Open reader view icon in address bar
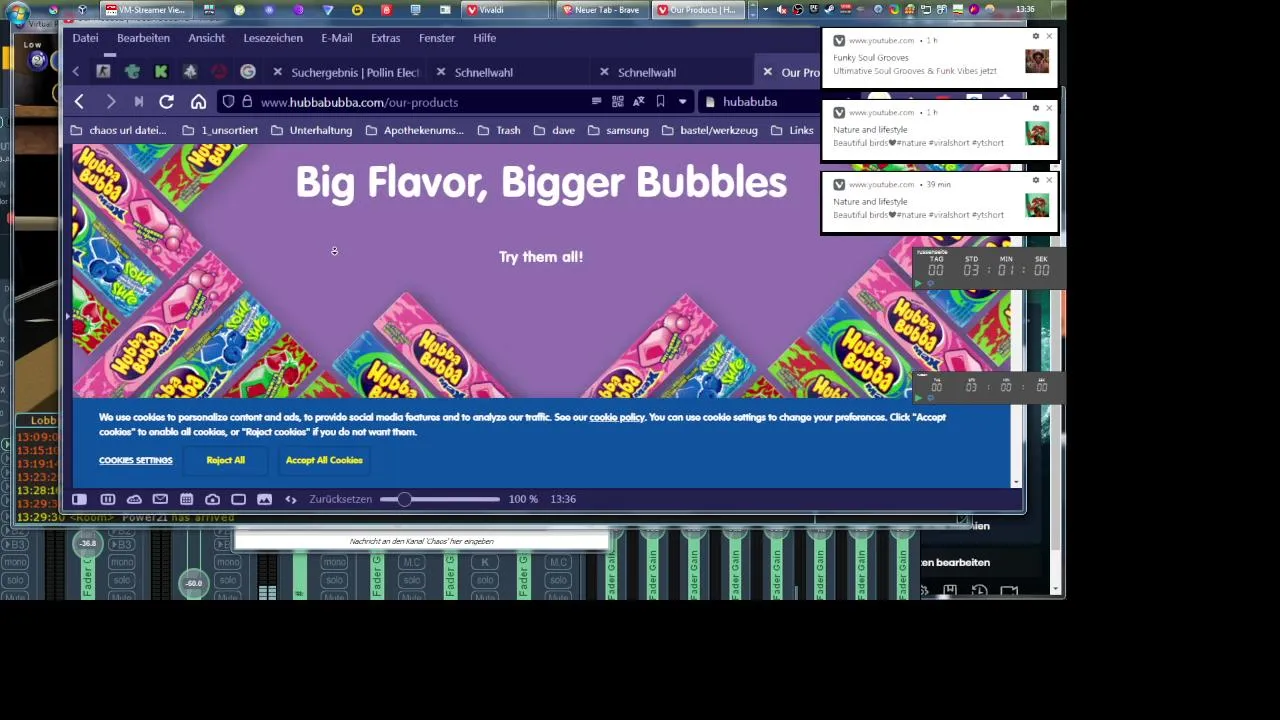 [596, 101]
